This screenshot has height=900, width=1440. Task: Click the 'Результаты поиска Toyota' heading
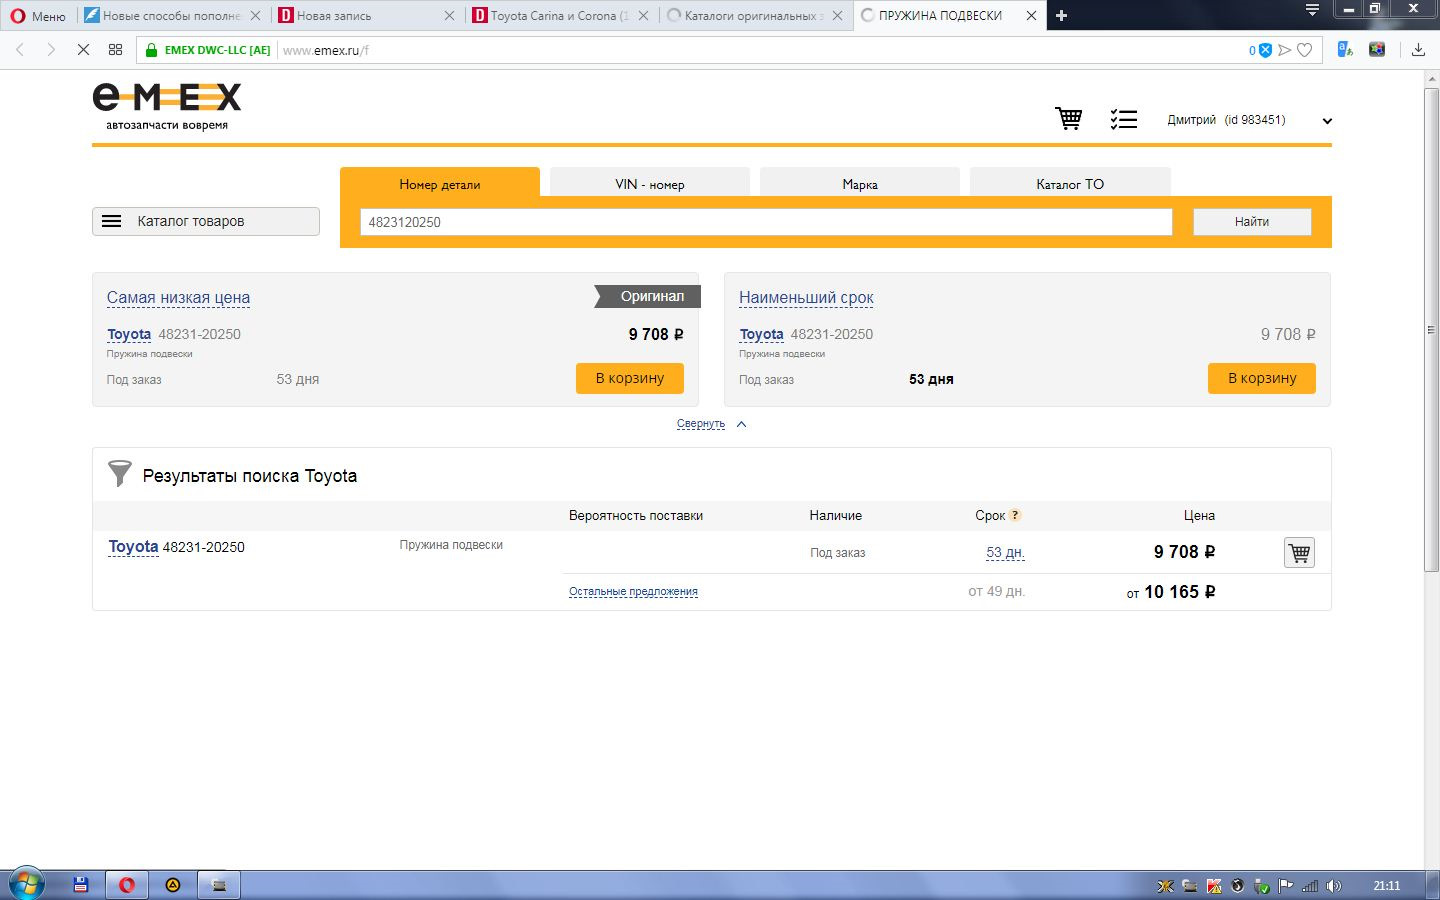pos(250,476)
